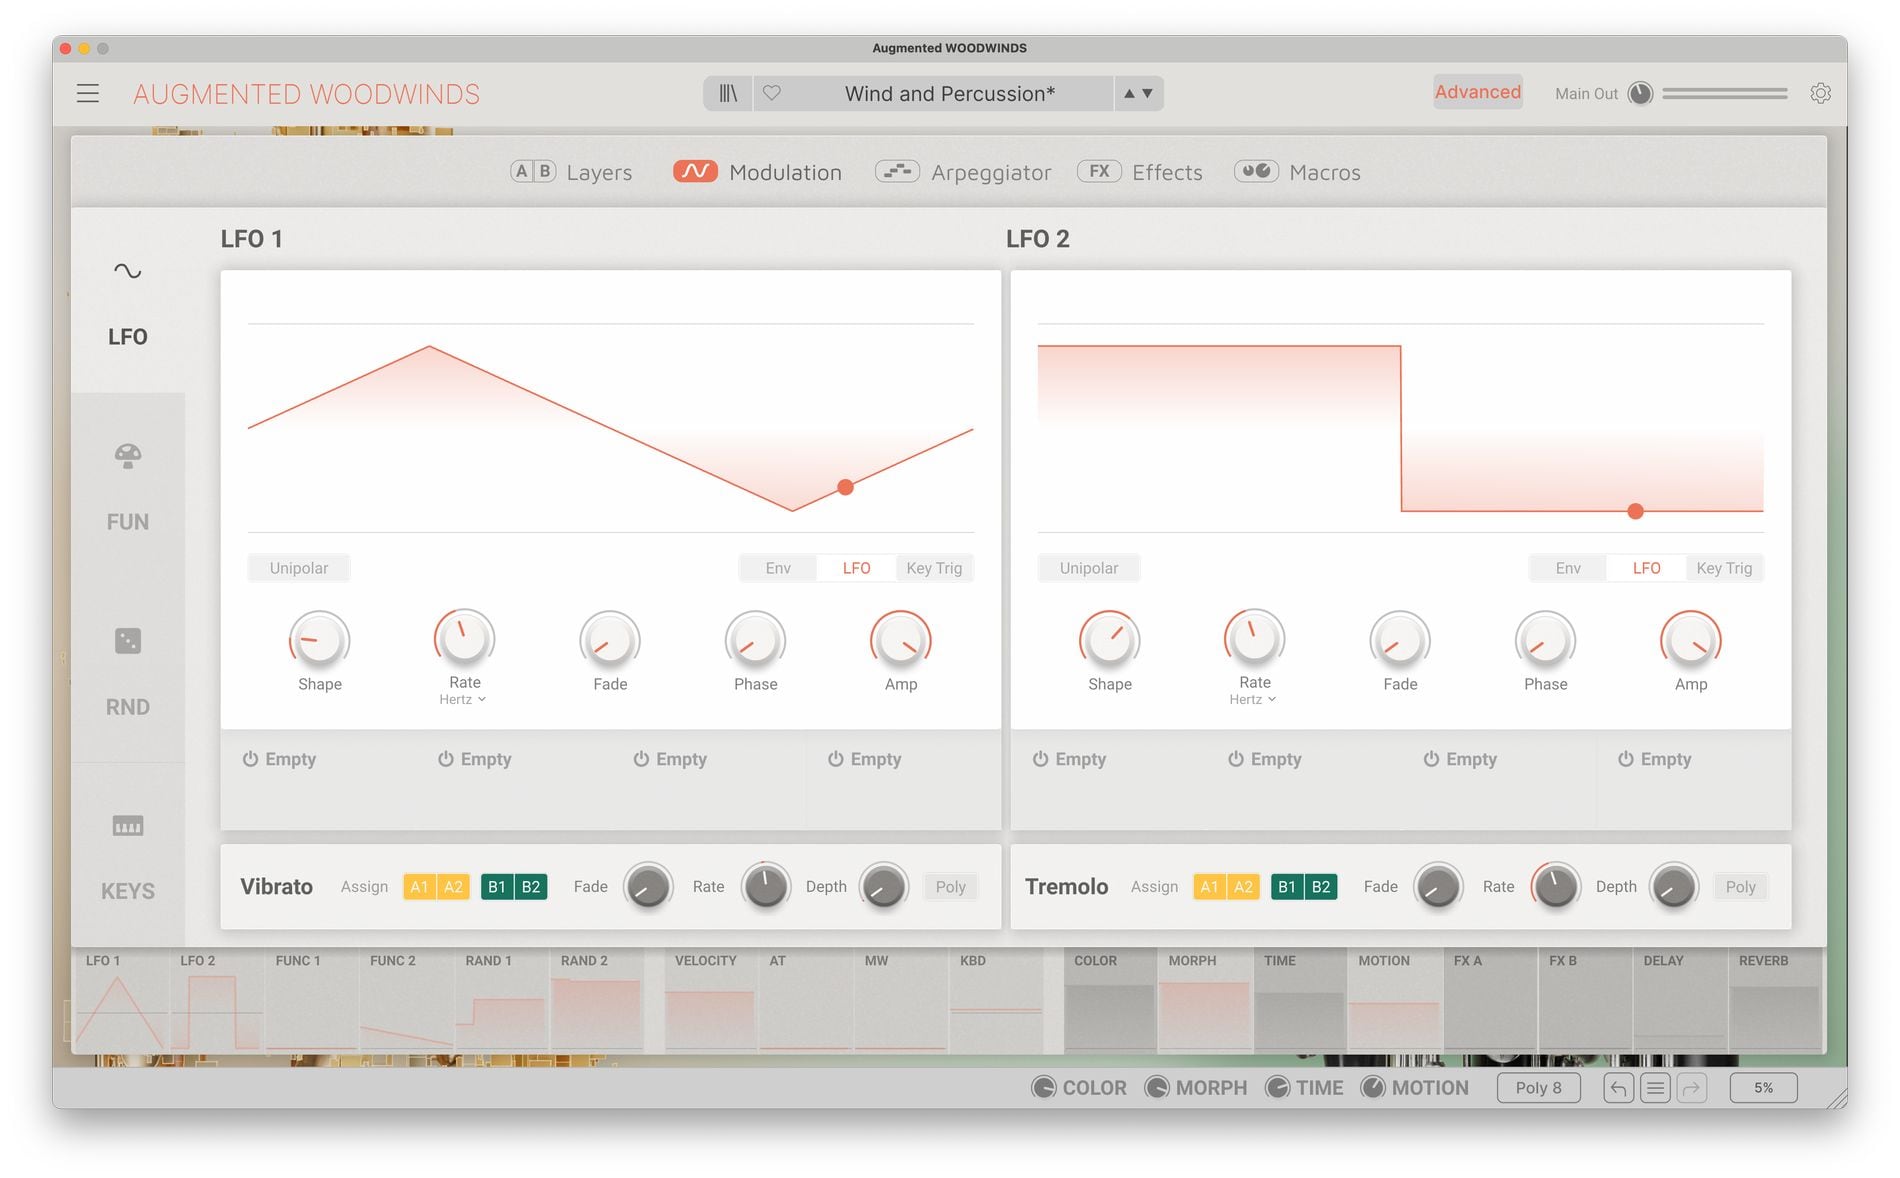Open the Poly 8 voices menu
Screen dimensions: 1900x1178
pos(1538,1088)
